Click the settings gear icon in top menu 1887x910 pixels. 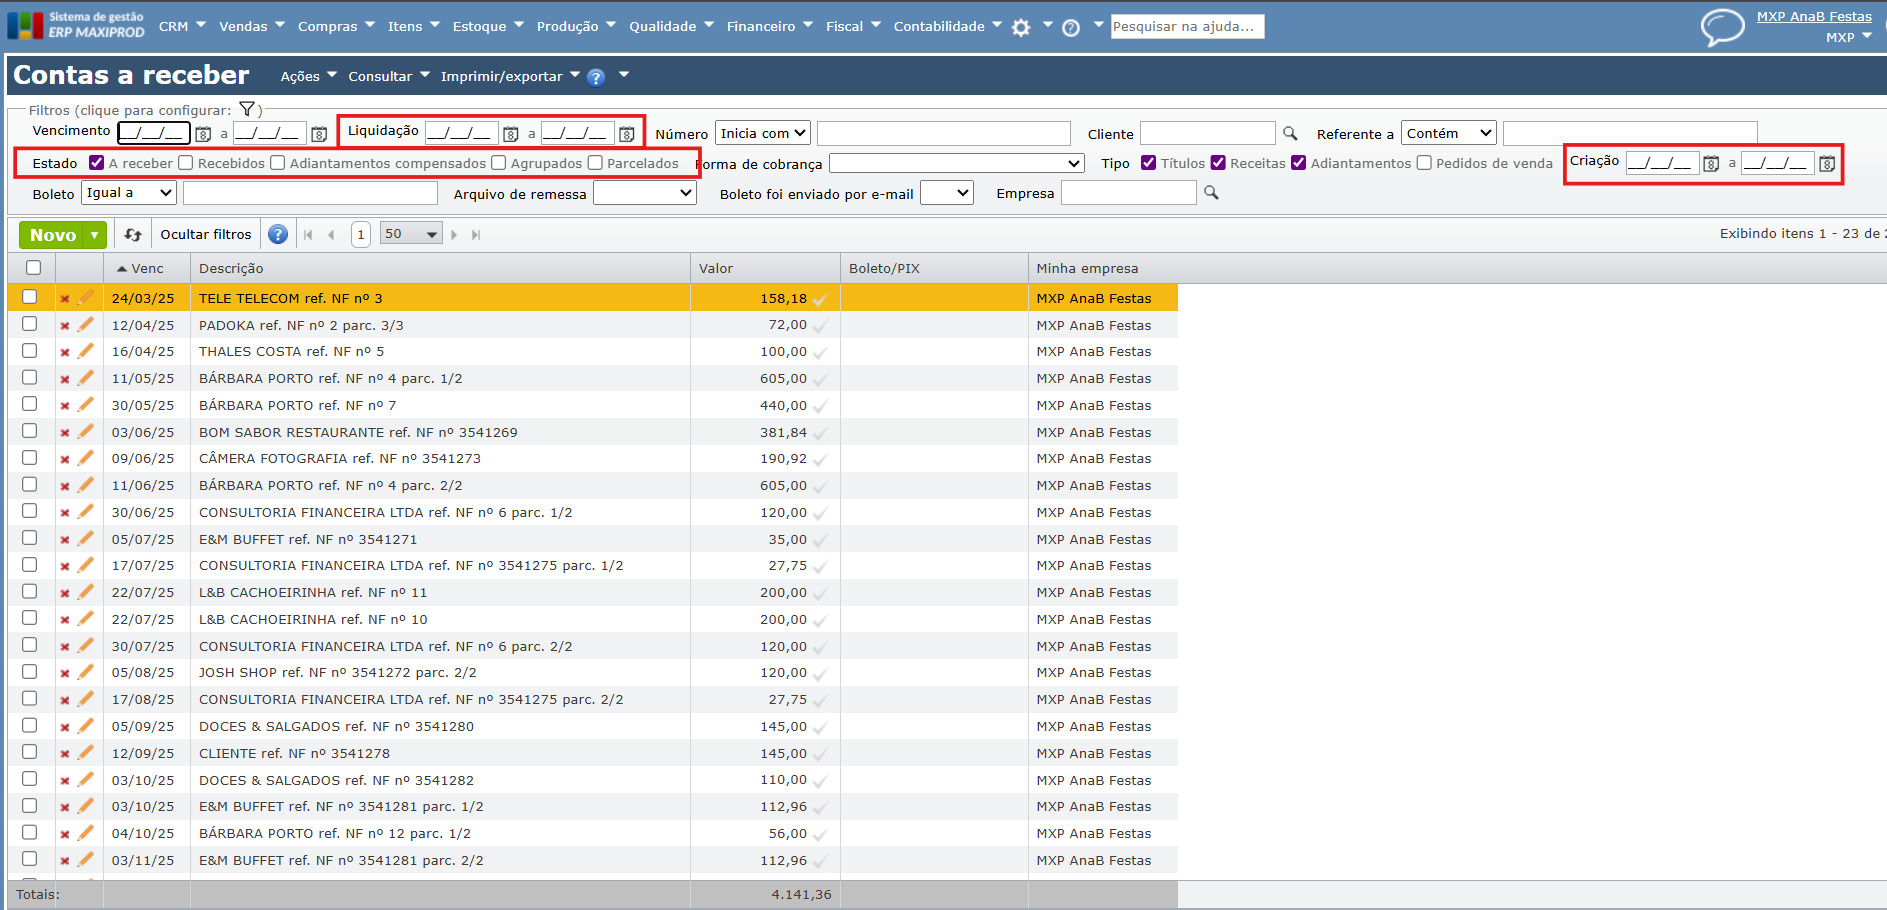tap(1020, 28)
